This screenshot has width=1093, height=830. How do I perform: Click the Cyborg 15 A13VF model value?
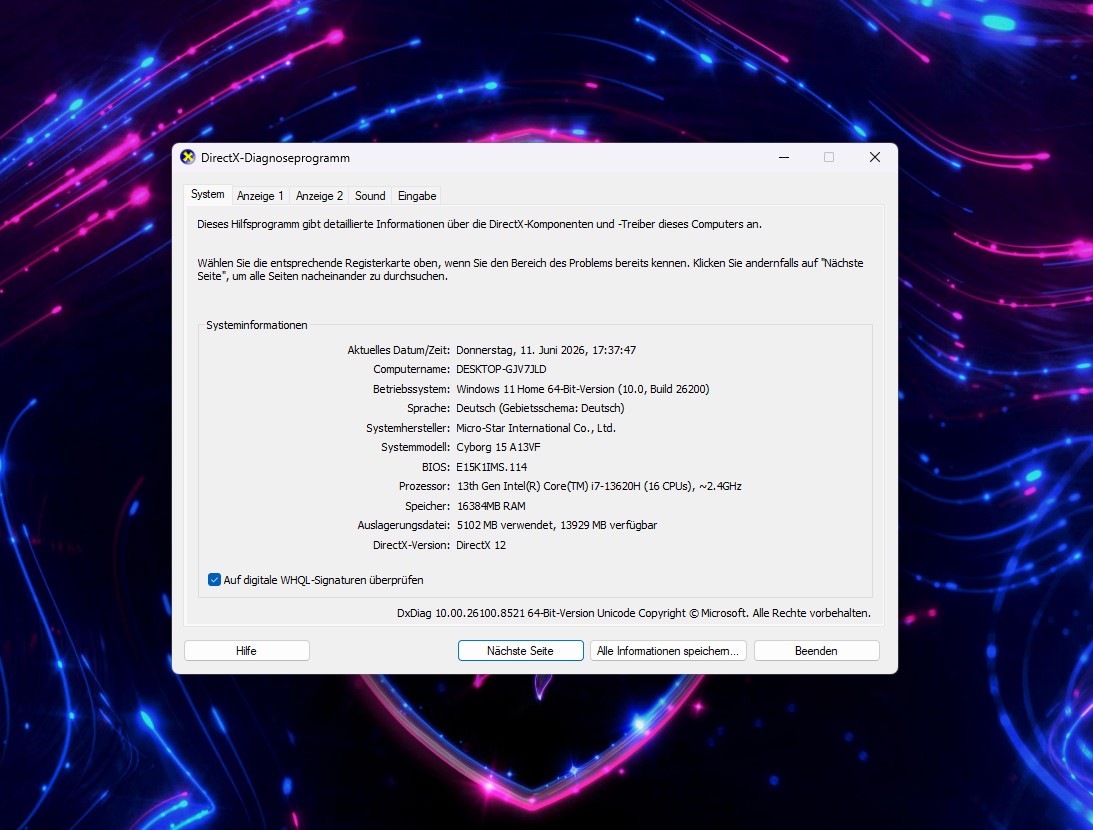click(x=498, y=447)
